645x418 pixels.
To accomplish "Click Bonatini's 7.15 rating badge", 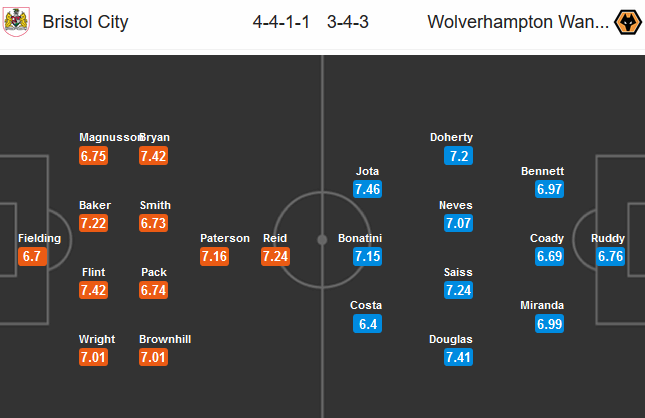I will click(x=367, y=256).
